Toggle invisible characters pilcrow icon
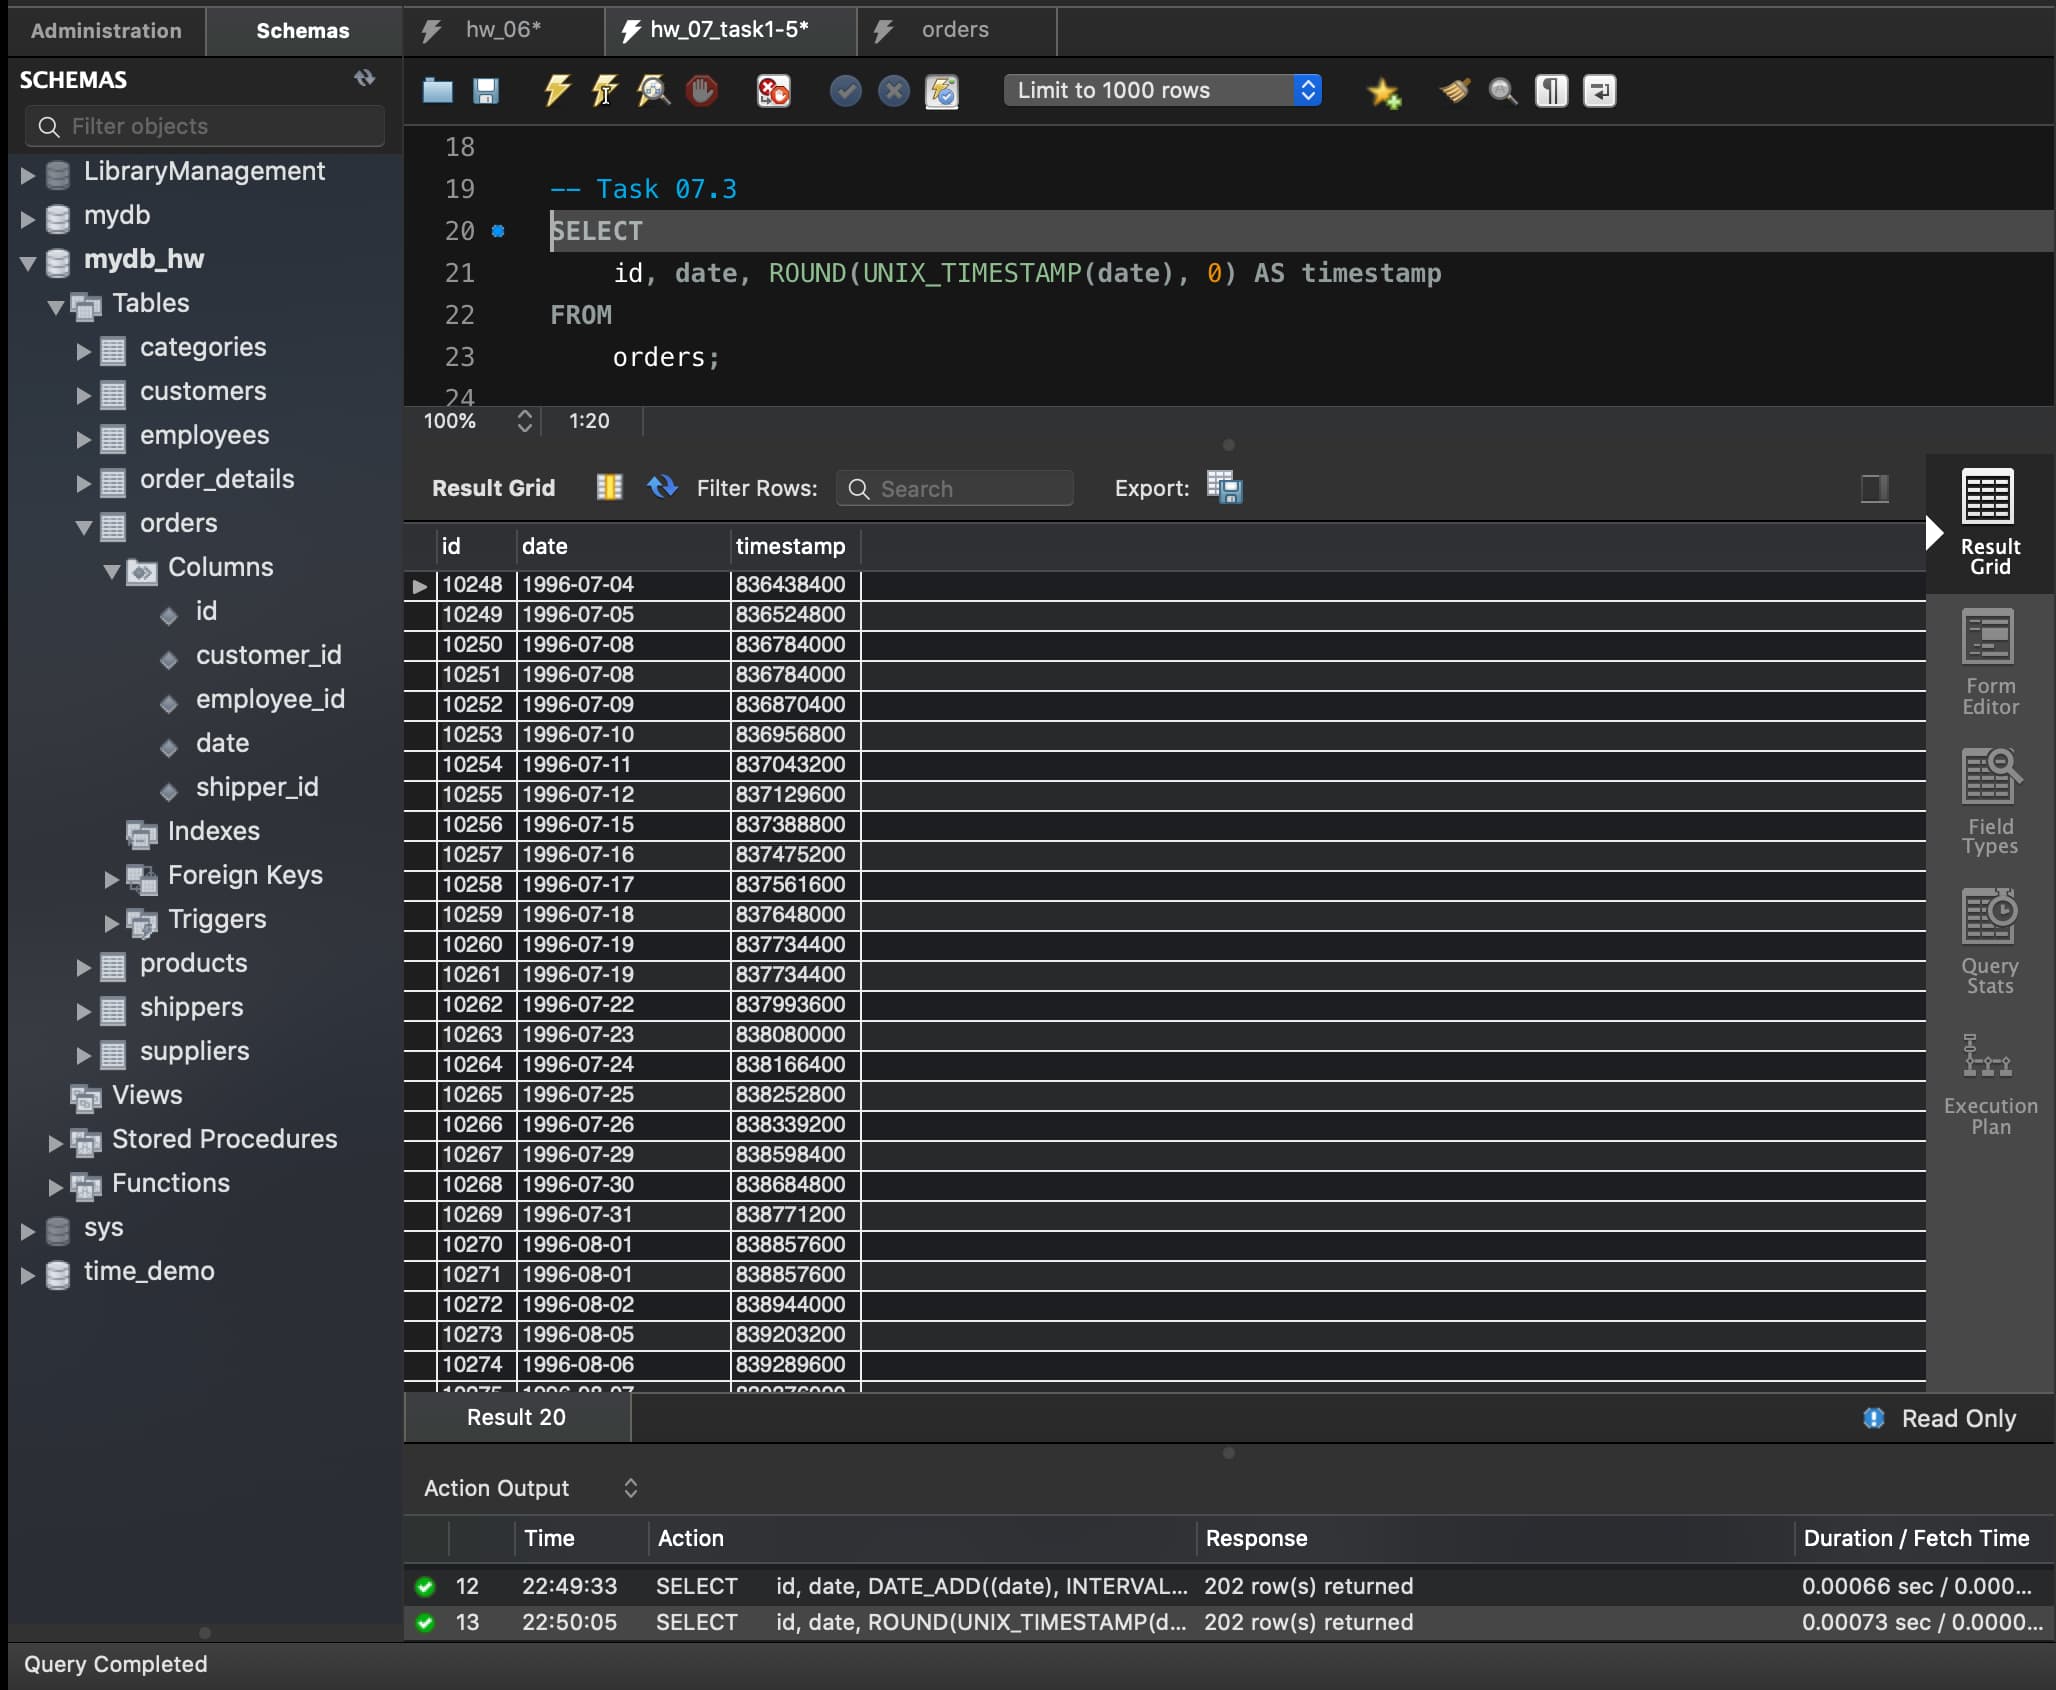This screenshot has width=2056, height=1690. pyautogui.click(x=1551, y=91)
